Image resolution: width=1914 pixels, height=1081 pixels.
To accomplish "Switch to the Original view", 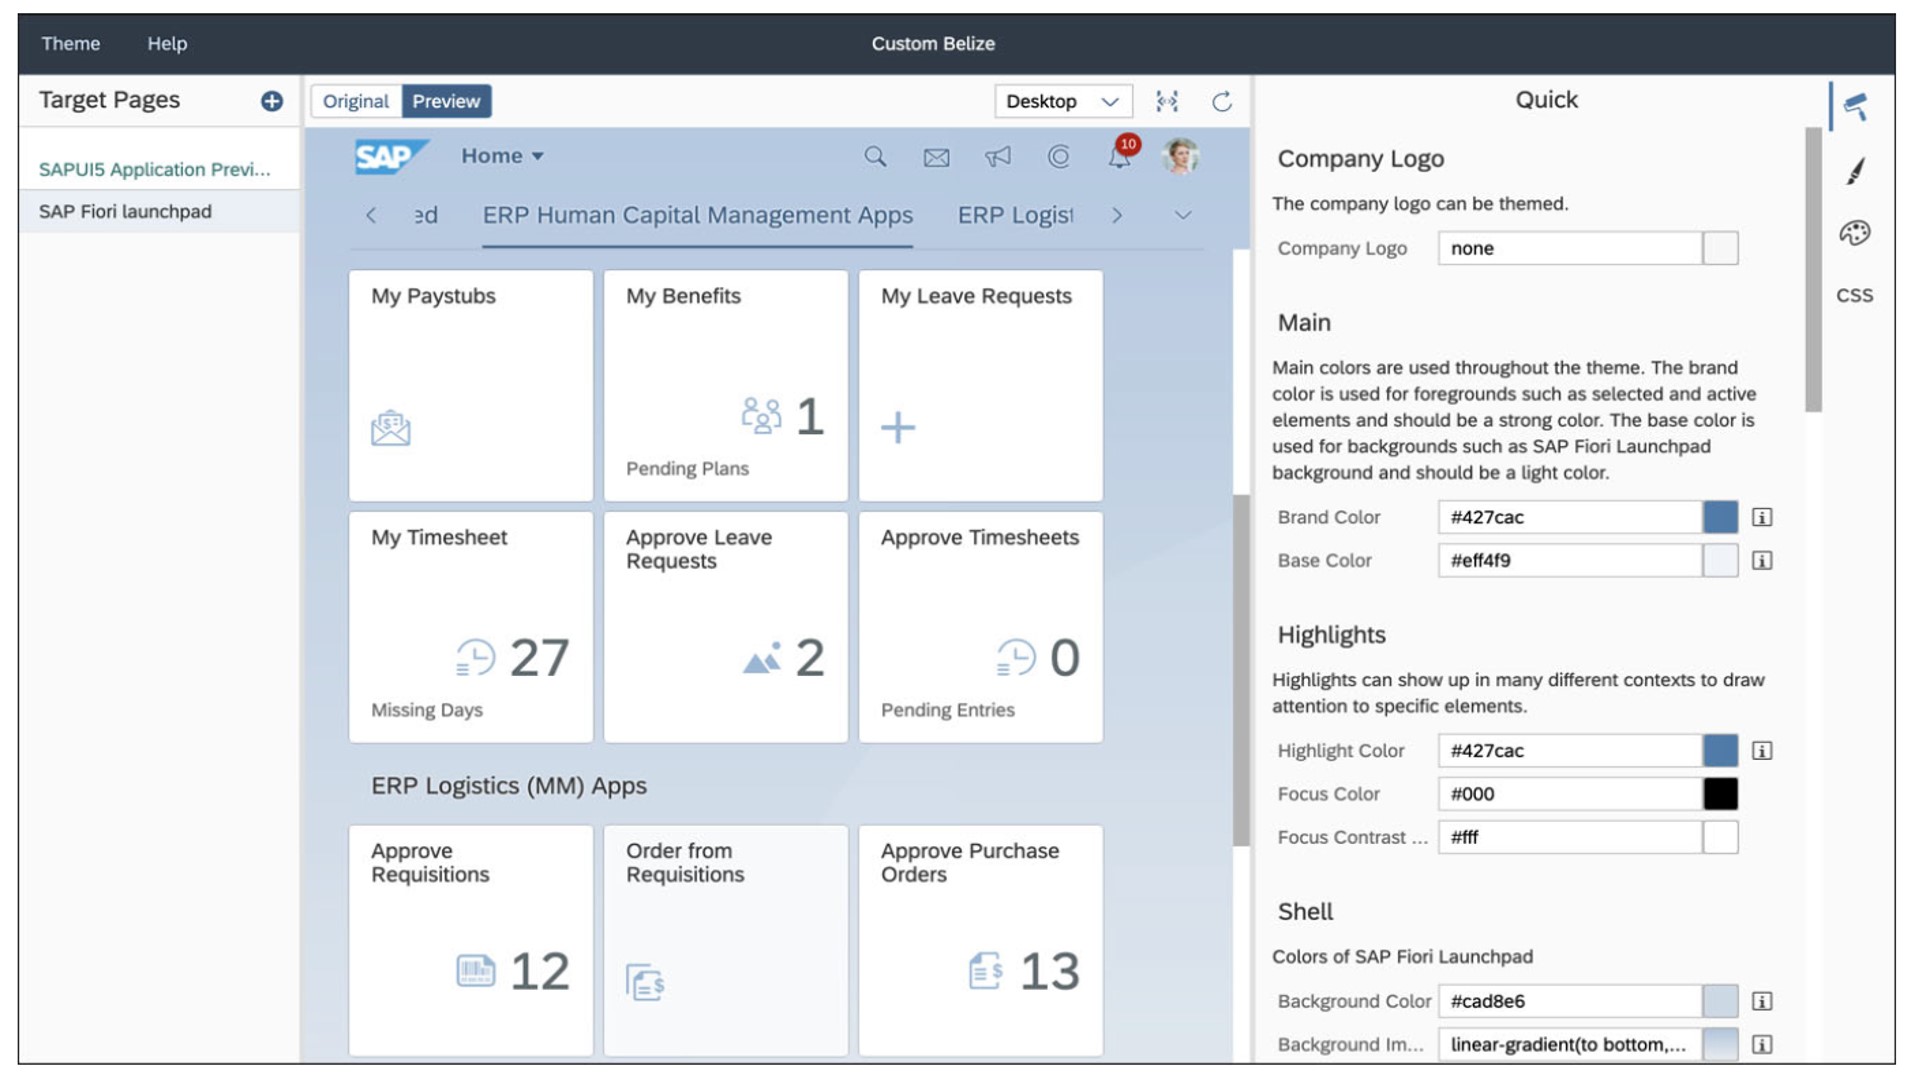I will coord(356,101).
